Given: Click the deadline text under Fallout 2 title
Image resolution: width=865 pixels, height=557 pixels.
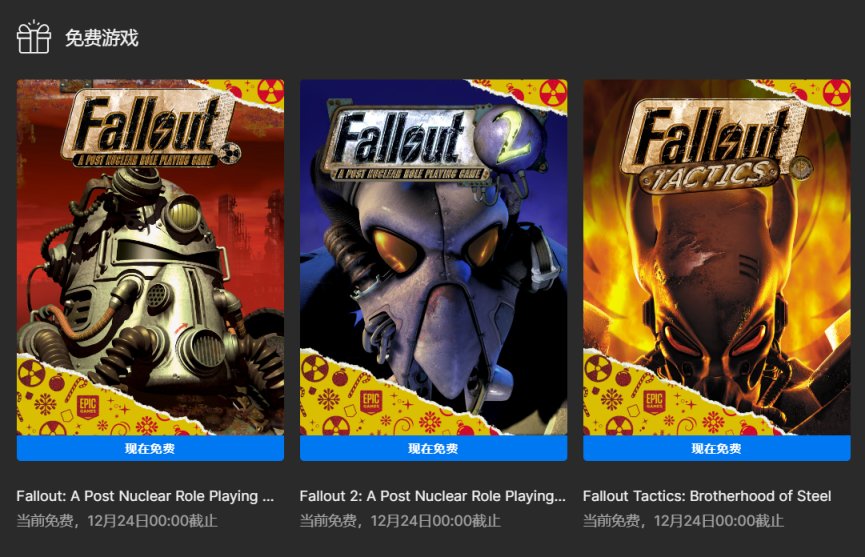Looking at the screenshot, I should coord(400,521).
